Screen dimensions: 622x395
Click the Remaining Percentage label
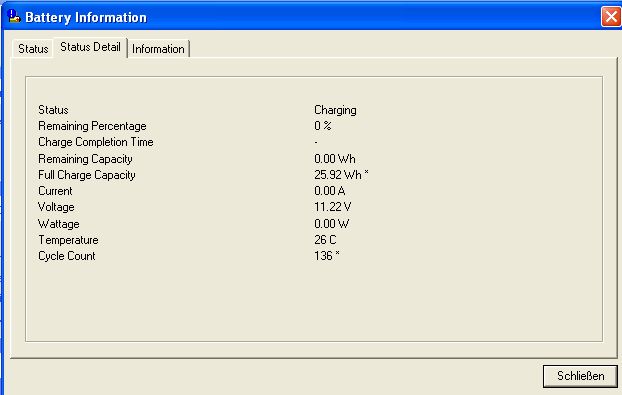tap(92, 126)
